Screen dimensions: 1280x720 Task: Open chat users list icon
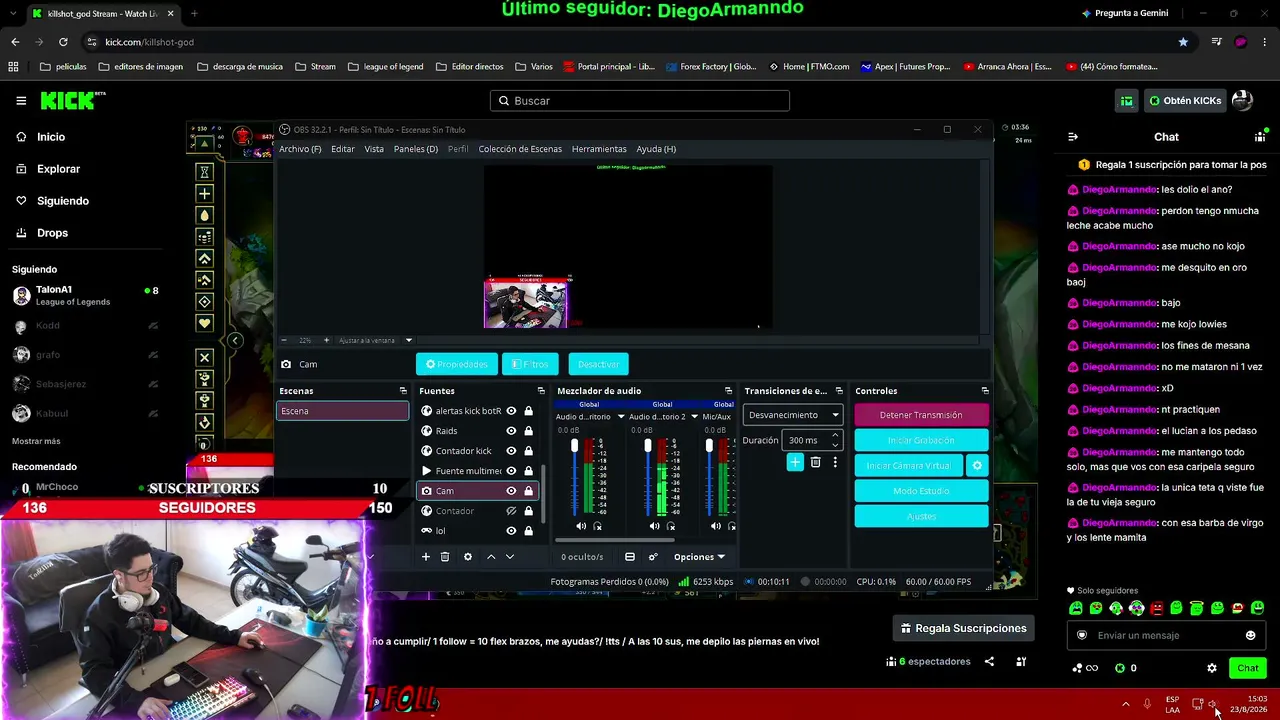pos(1260,137)
